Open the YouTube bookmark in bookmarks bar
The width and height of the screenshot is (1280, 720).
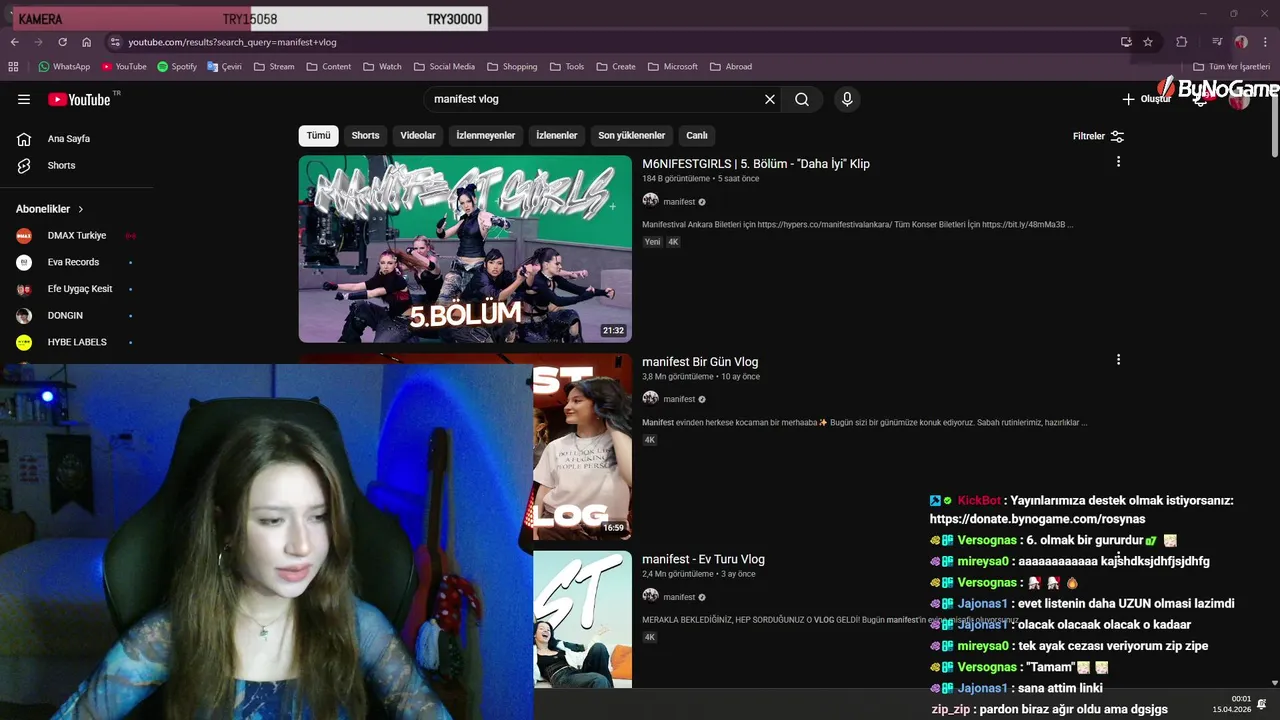point(123,67)
